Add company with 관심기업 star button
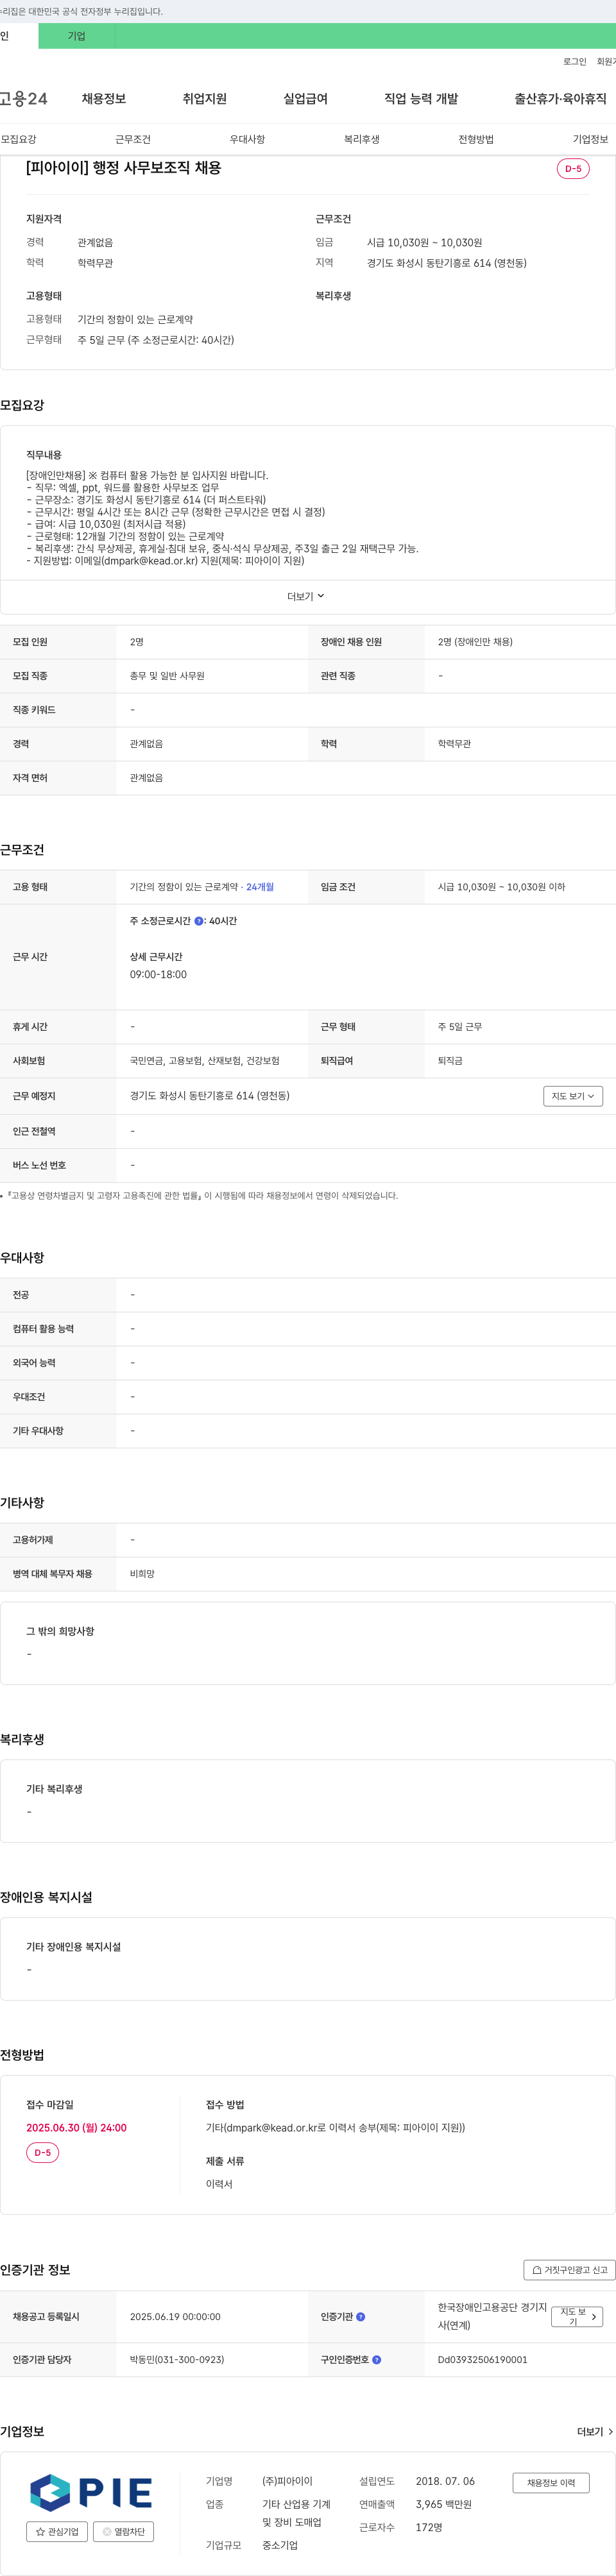 [57, 2532]
